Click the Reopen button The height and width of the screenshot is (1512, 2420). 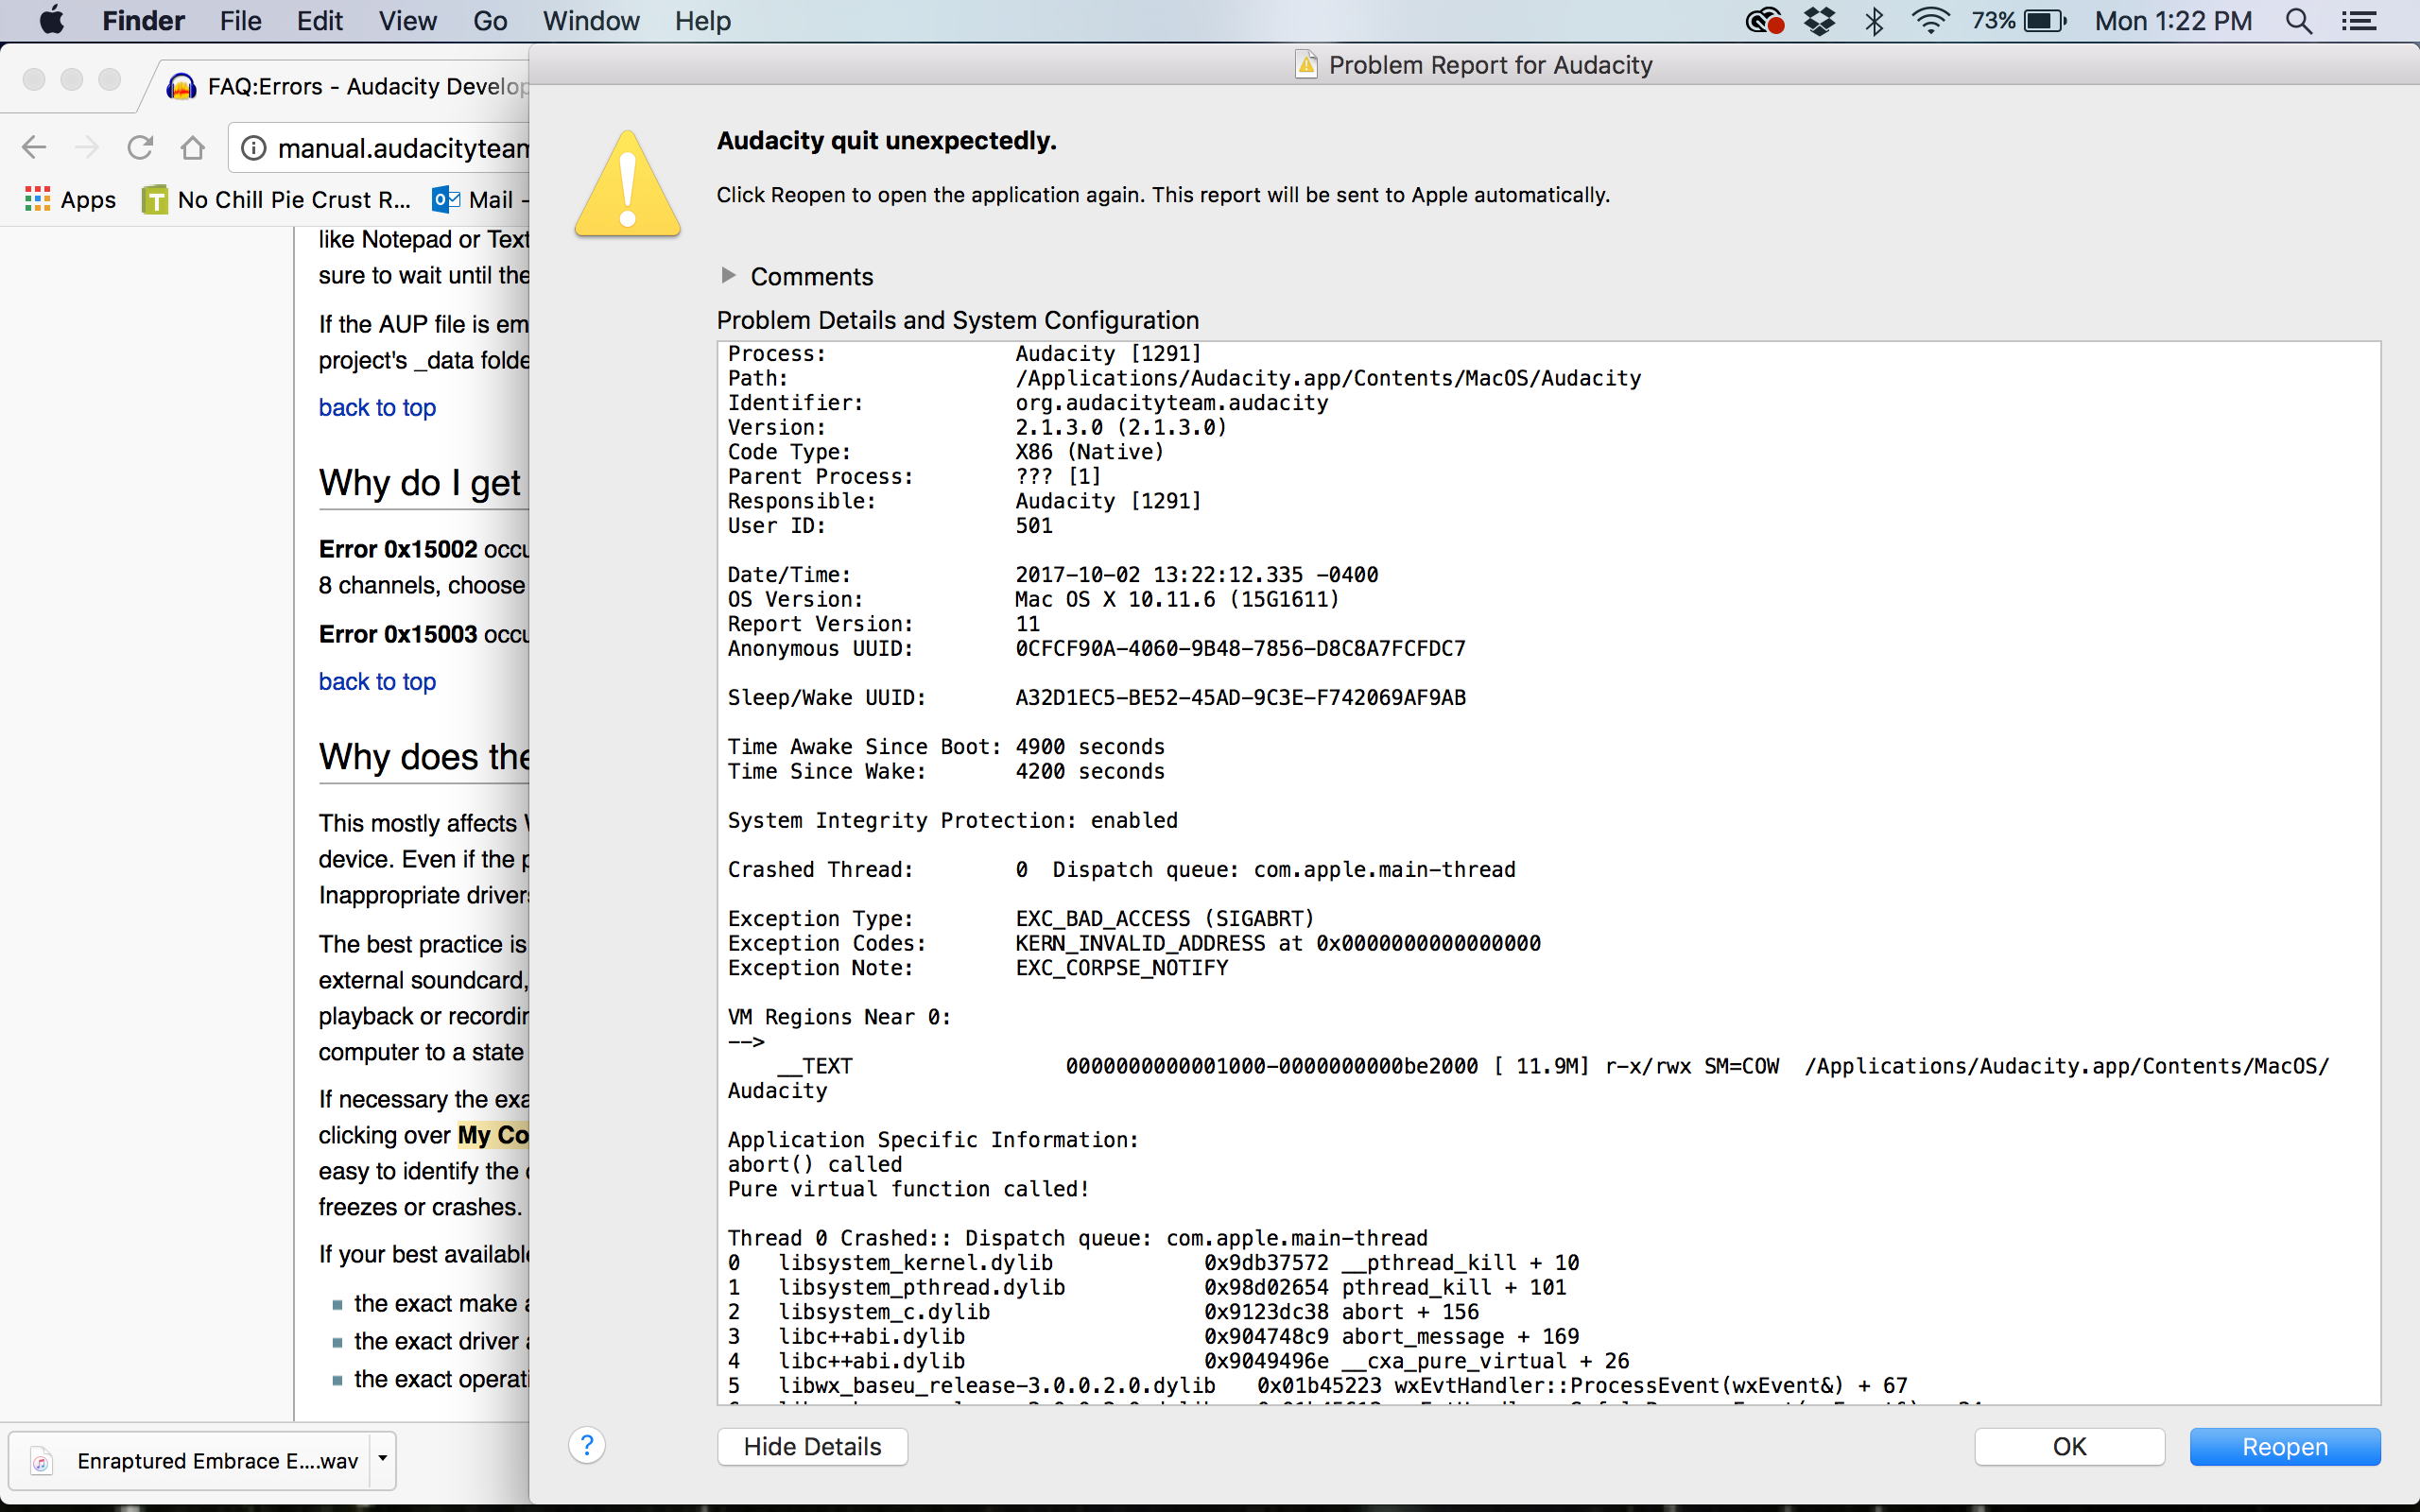coord(2284,1446)
